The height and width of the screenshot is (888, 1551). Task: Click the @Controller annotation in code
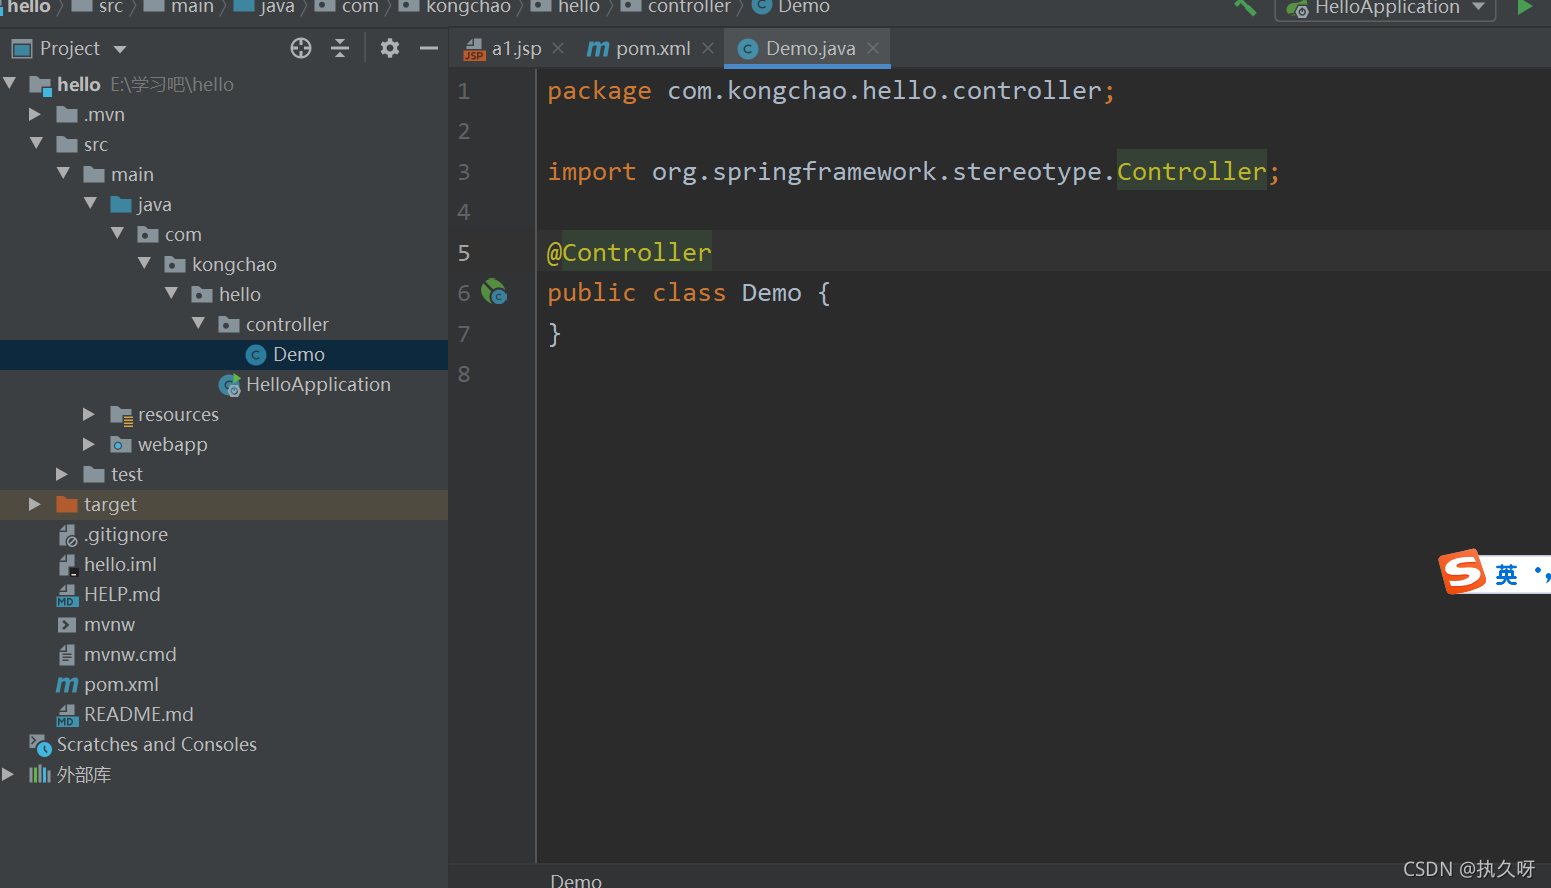(x=629, y=252)
